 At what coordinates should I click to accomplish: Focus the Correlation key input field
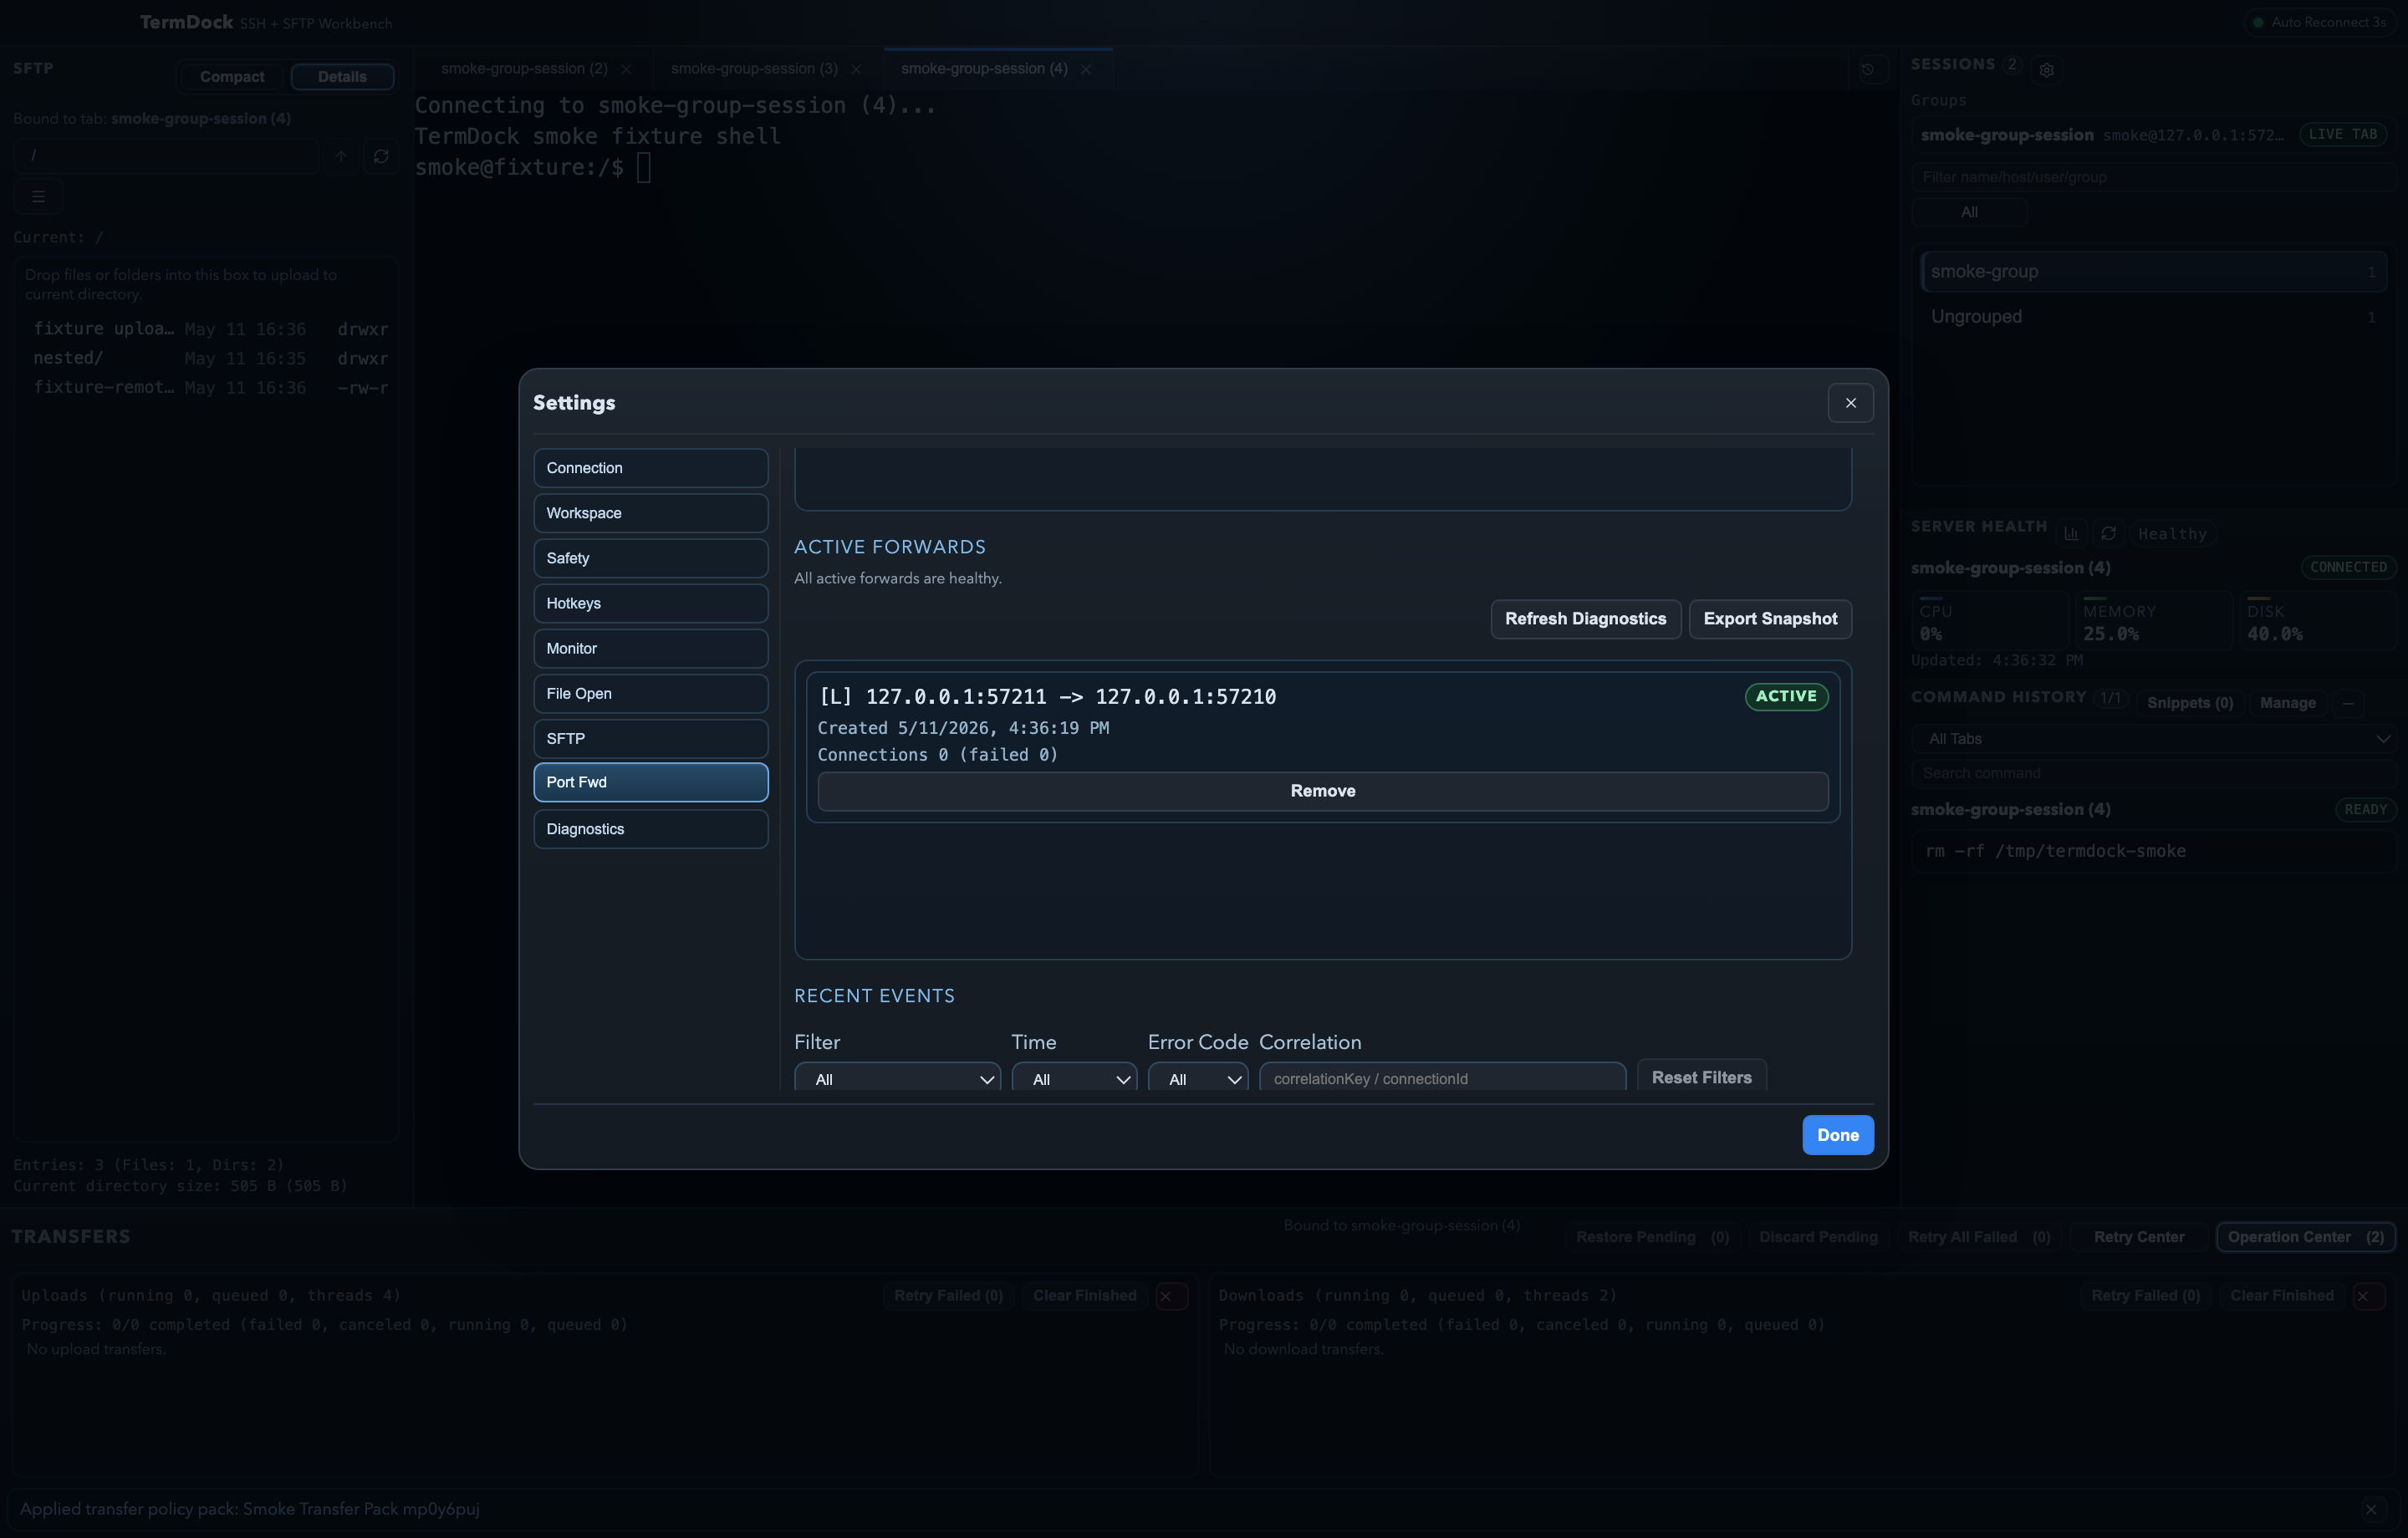pyautogui.click(x=1442, y=1078)
